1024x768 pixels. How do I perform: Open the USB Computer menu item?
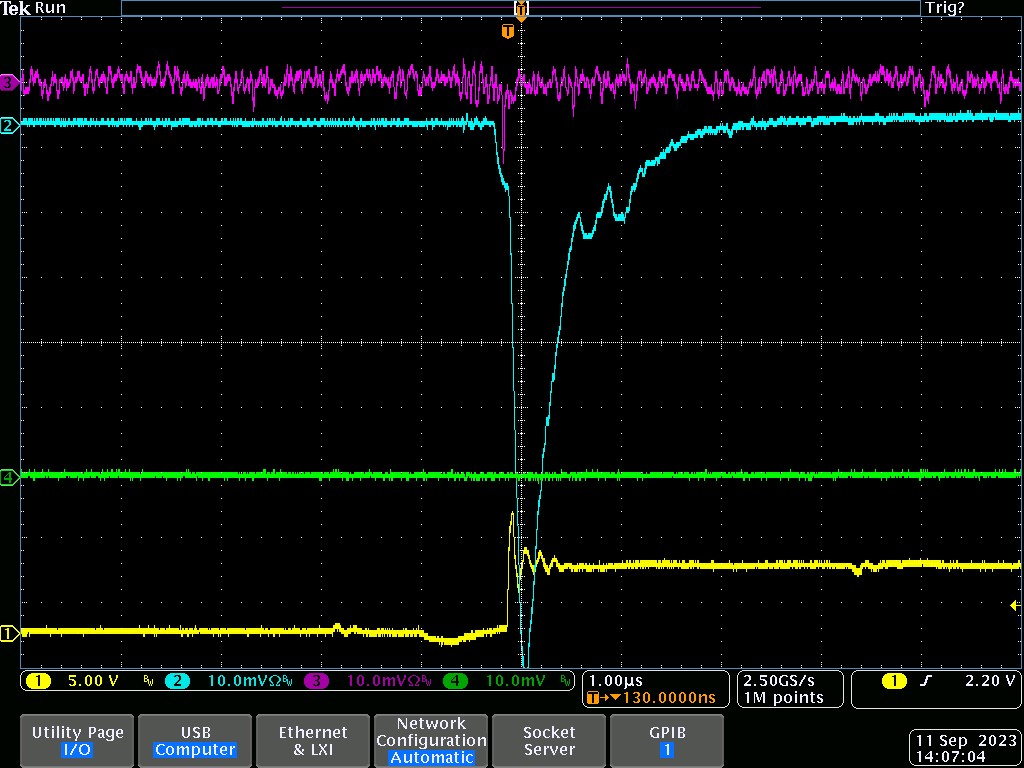point(195,741)
